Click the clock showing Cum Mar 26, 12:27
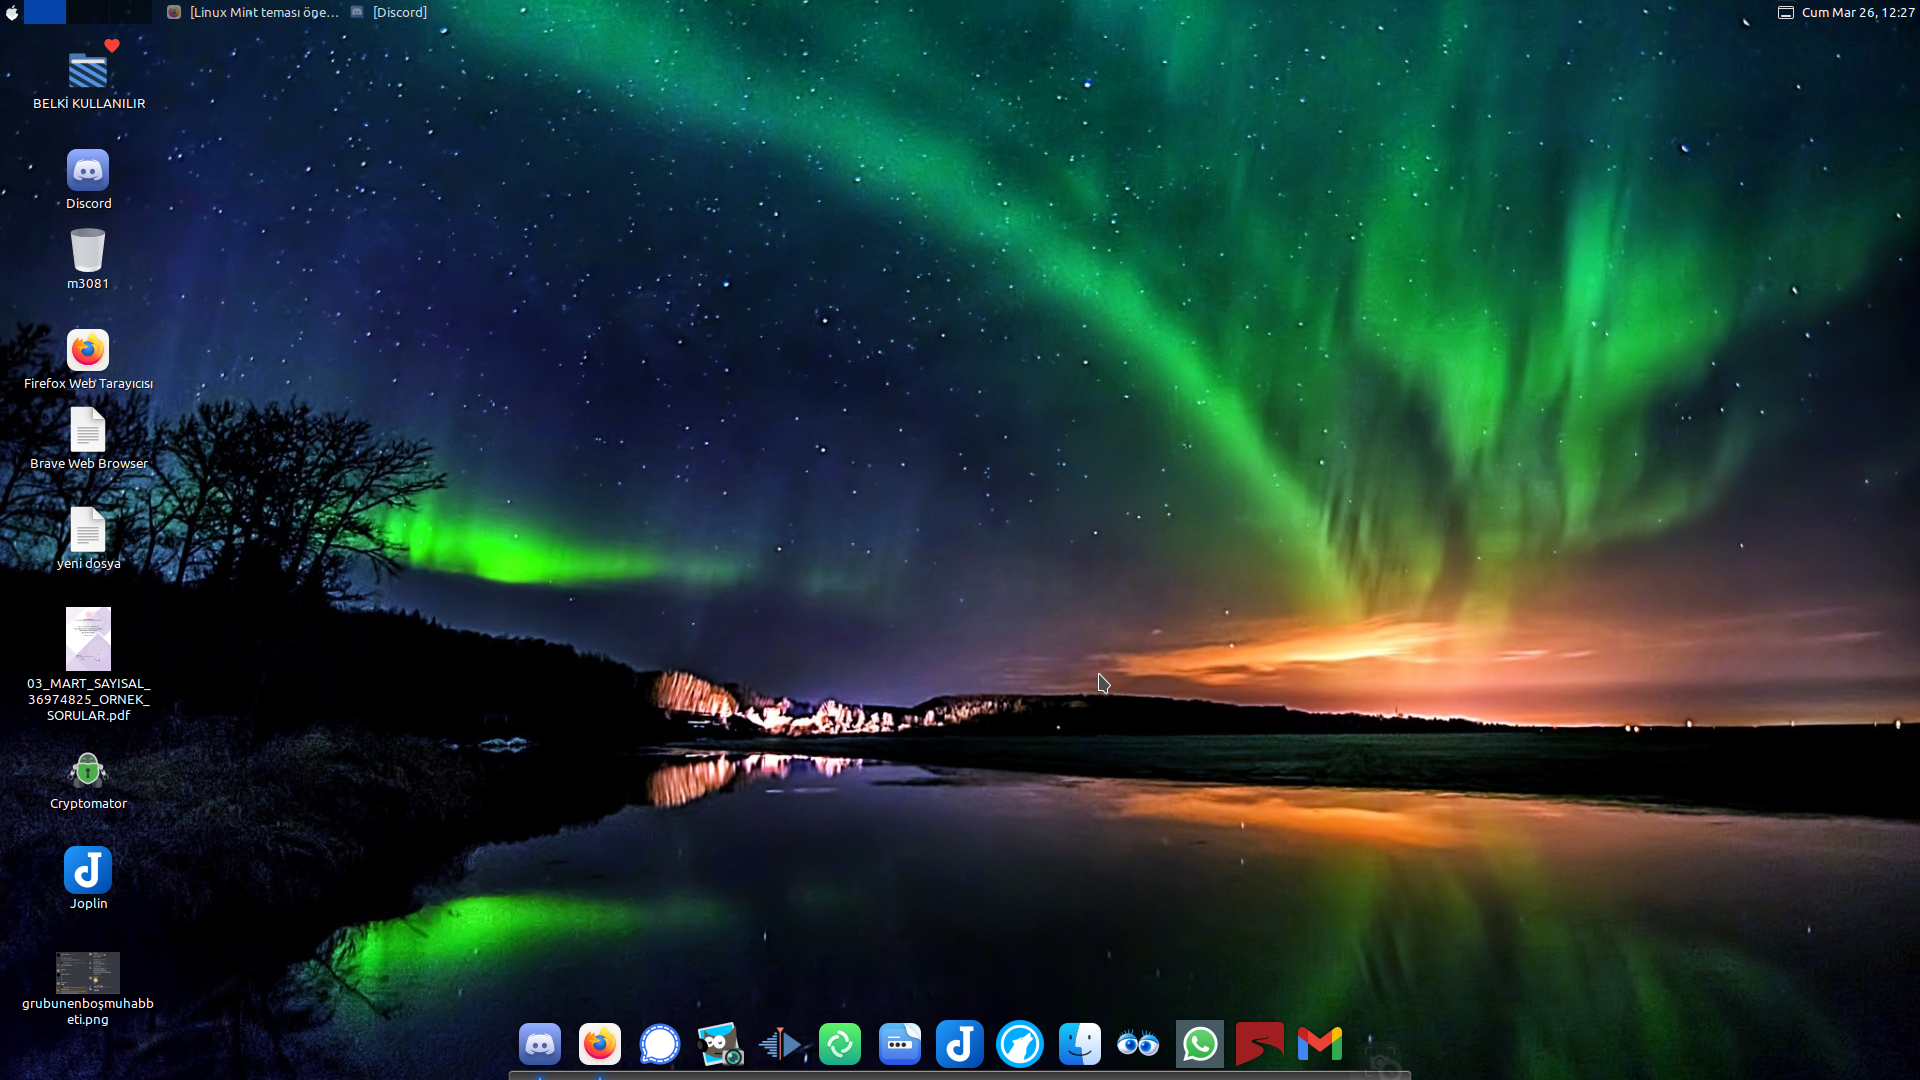 (x=1857, y=12)
